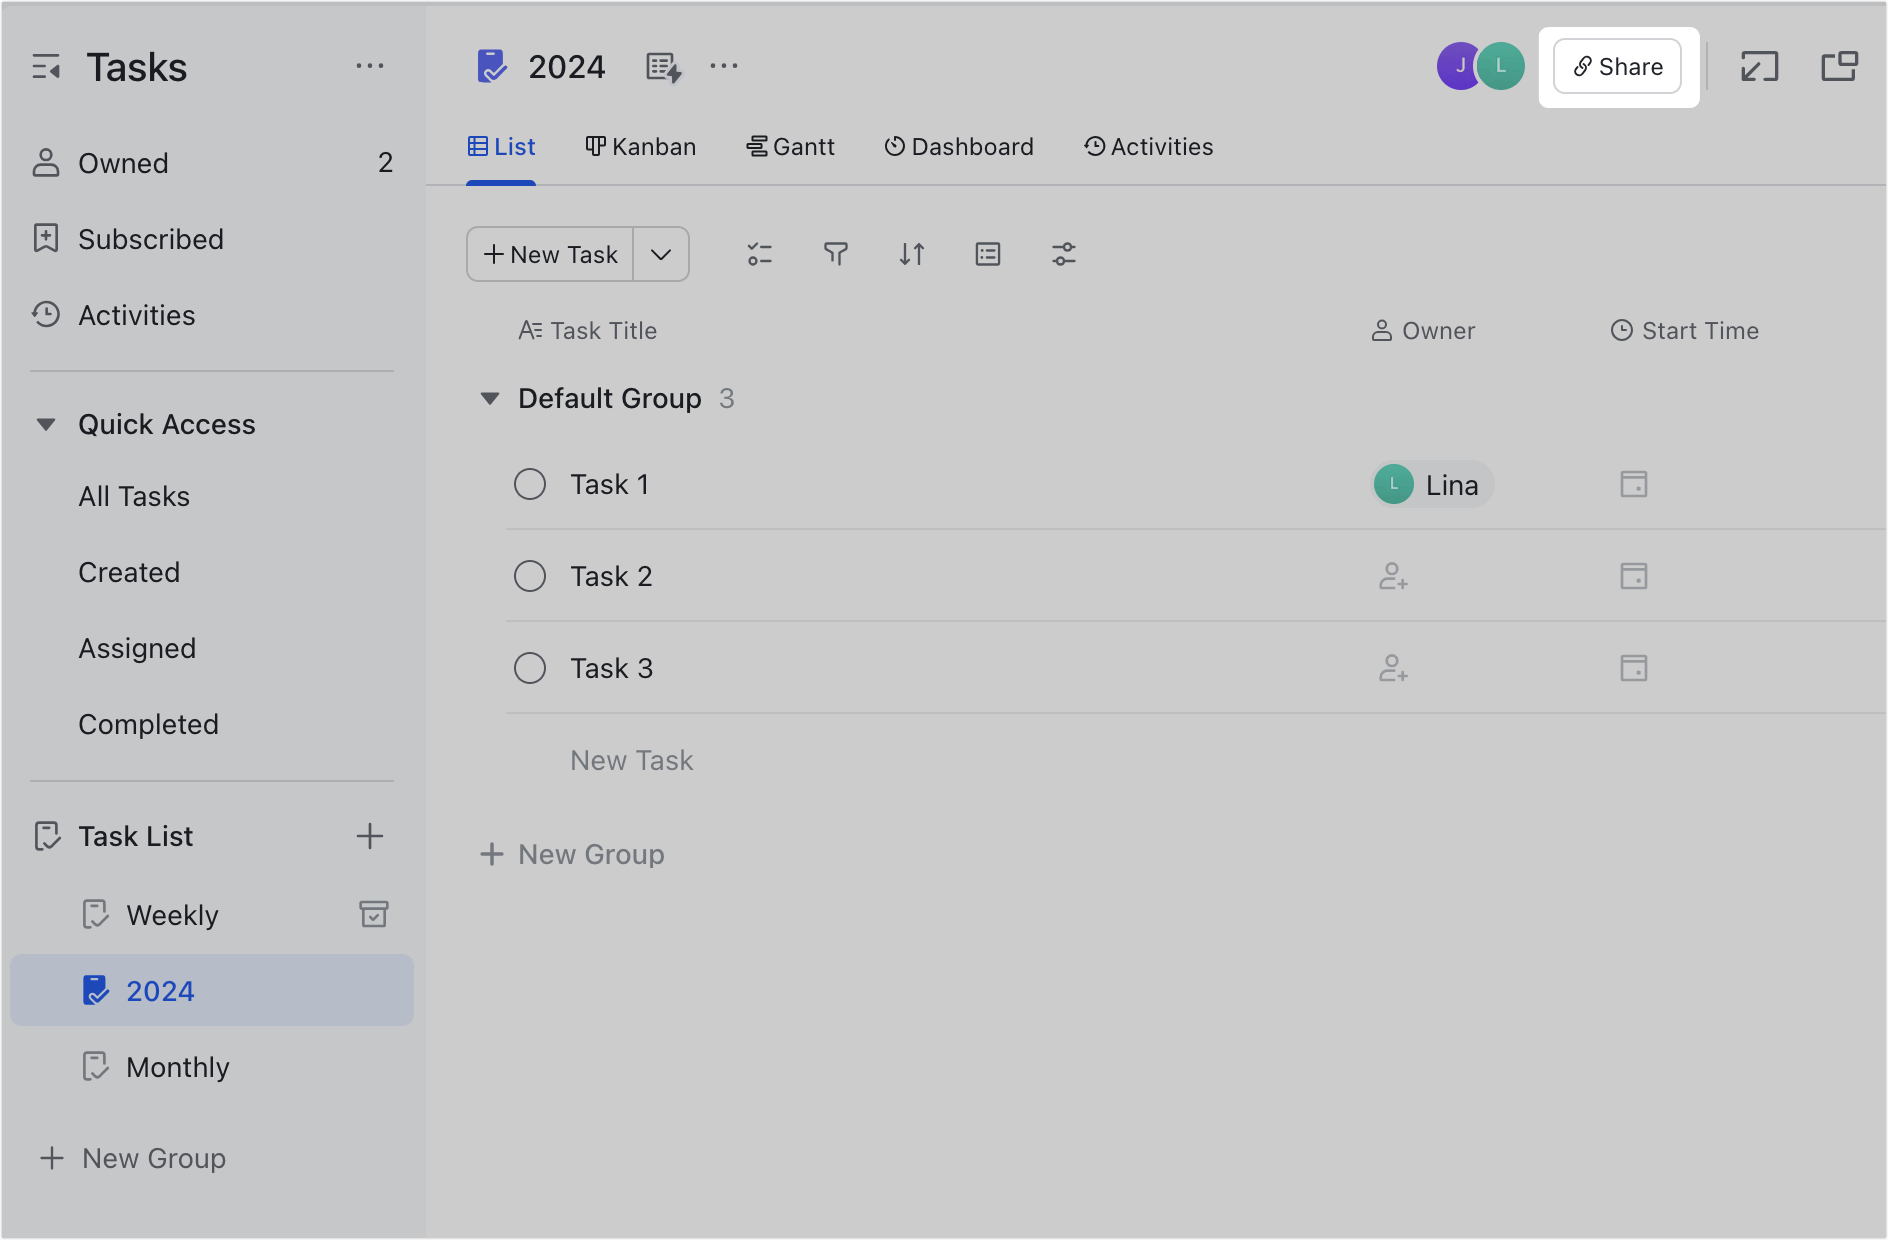Click the sort icon in the toolbar
This screenshot has width=1888, height=1240.
(911, 254)
